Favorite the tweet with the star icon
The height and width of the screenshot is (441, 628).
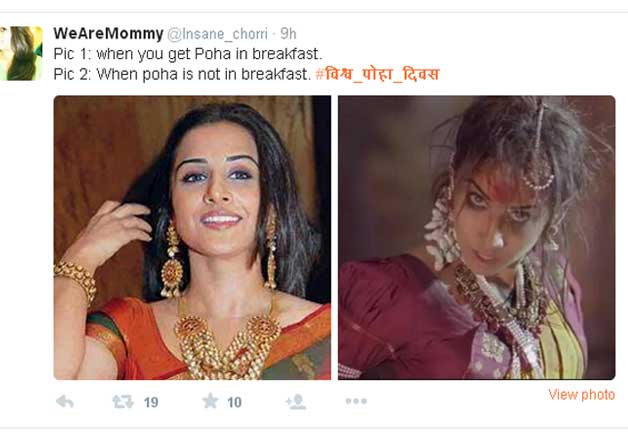pos(210,401)
